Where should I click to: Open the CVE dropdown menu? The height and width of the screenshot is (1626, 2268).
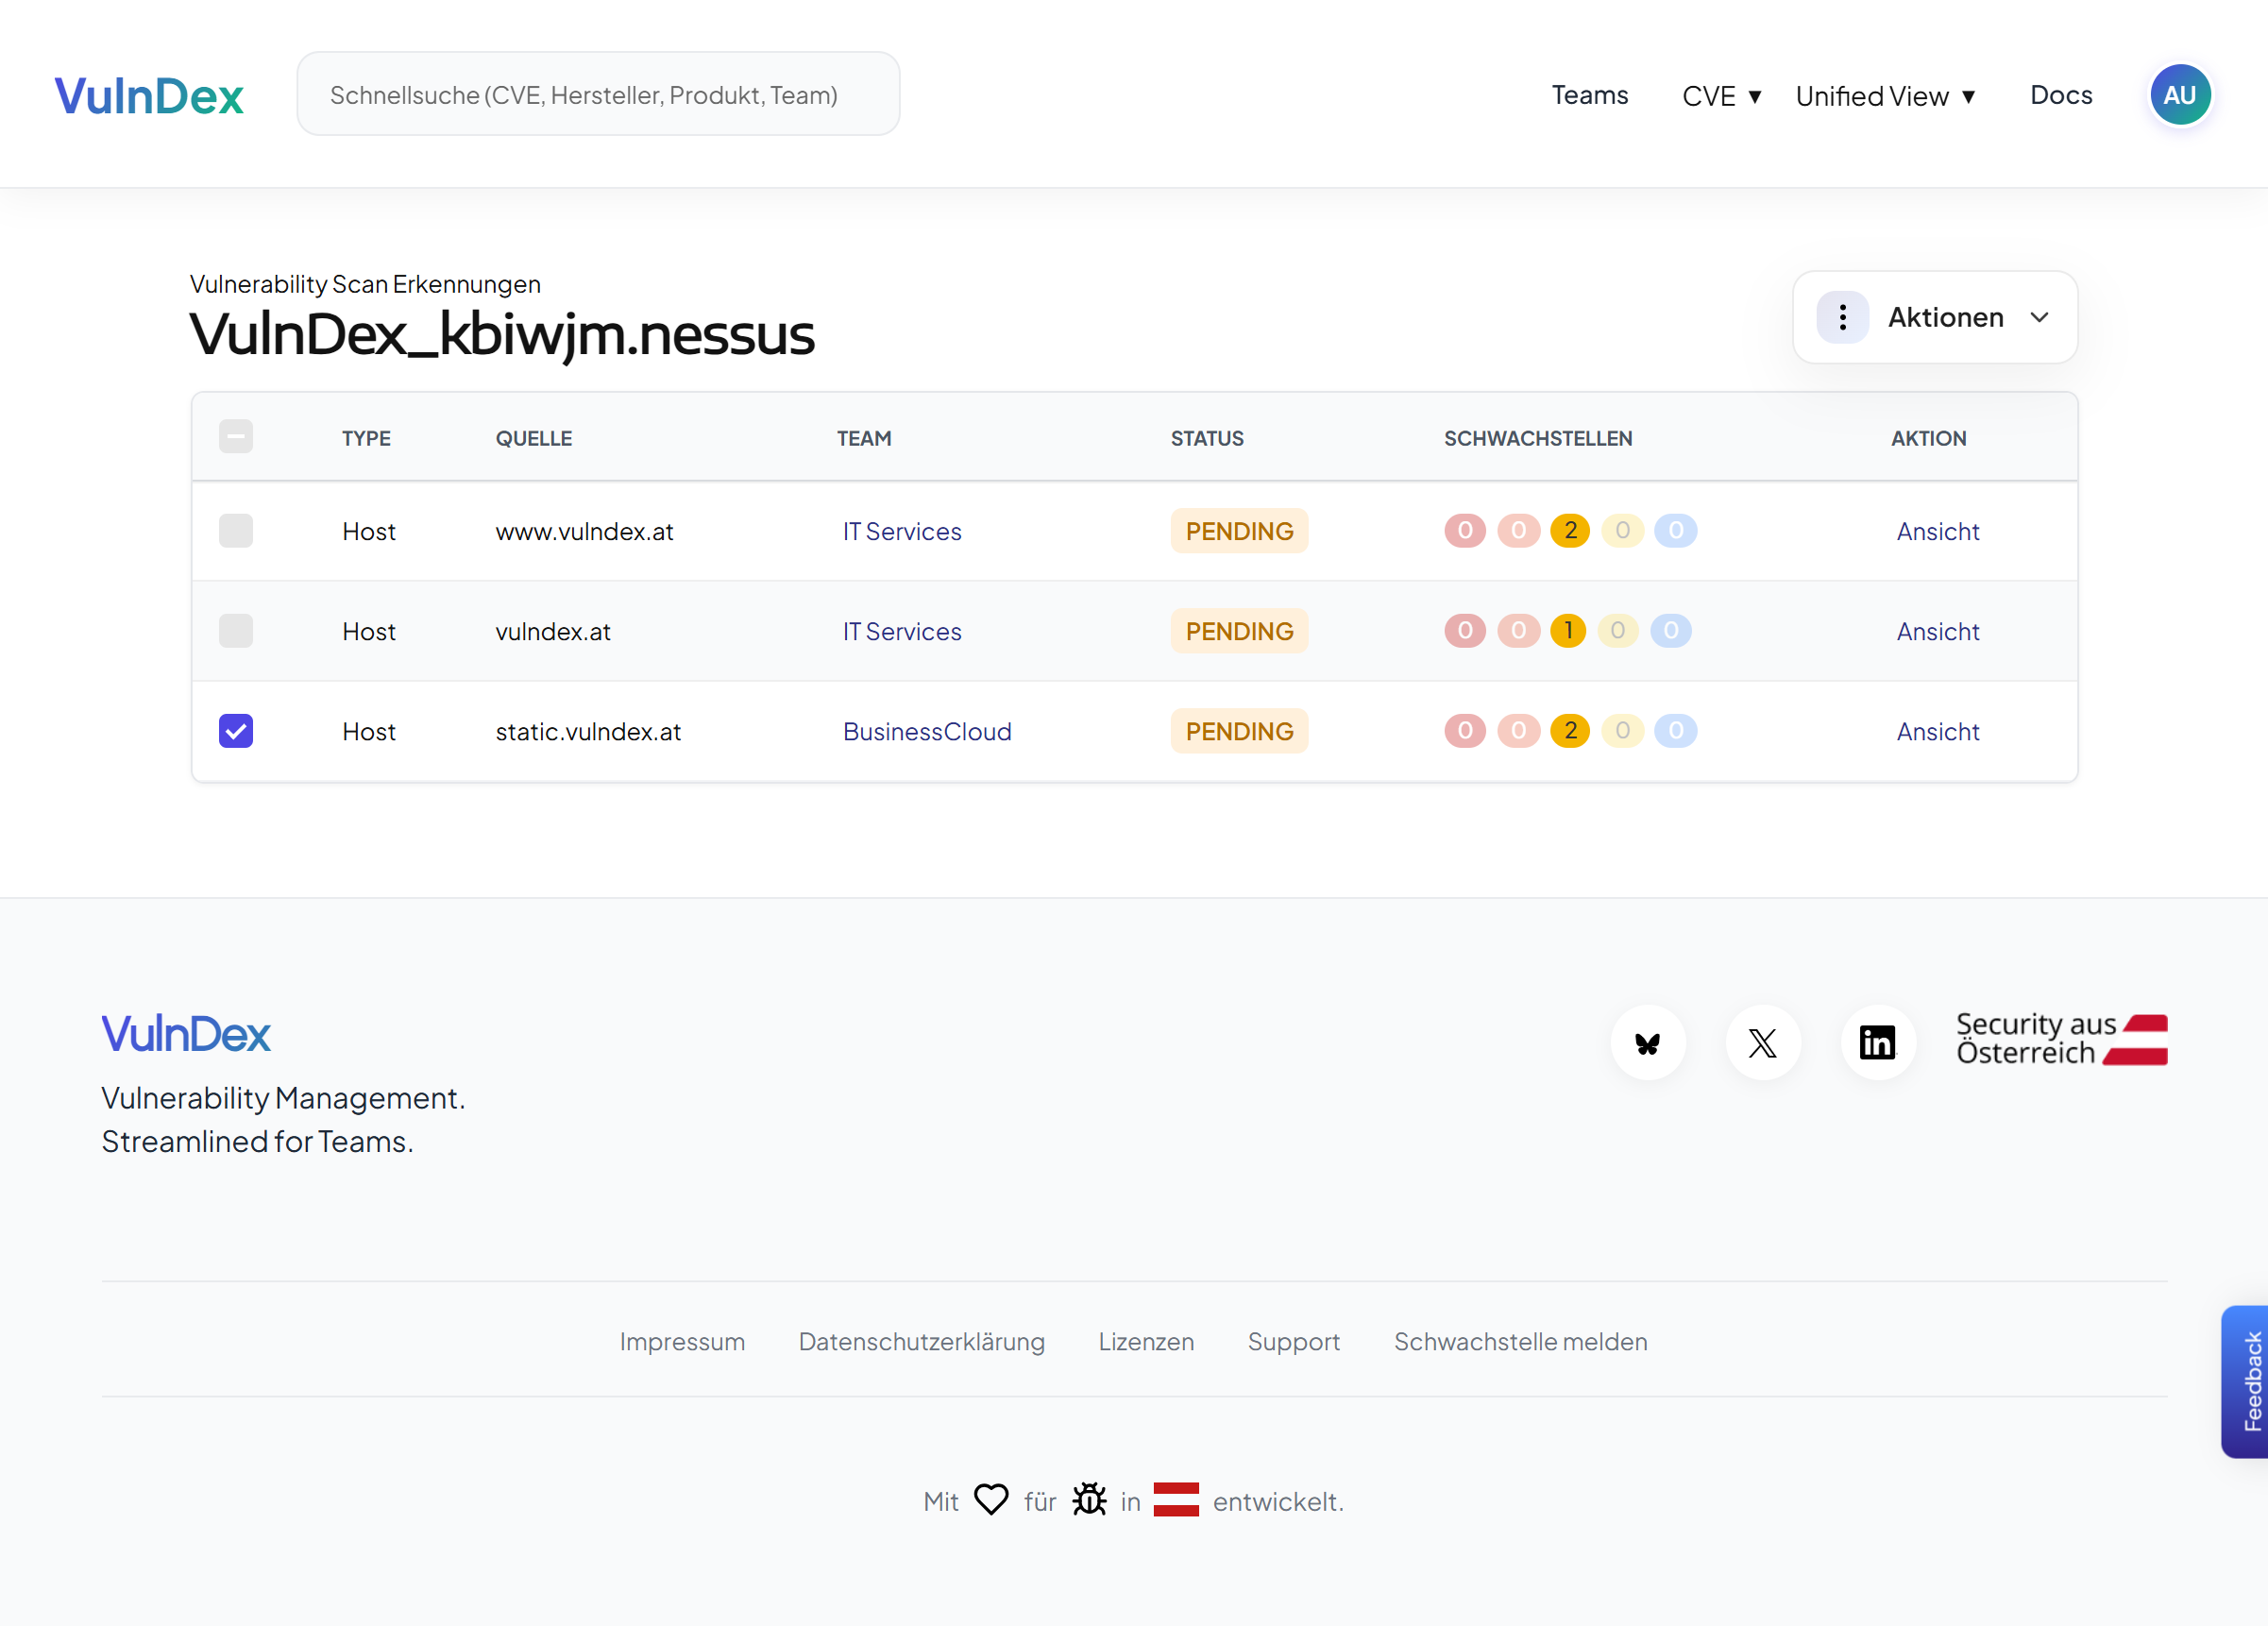(x=1720, y=96)
